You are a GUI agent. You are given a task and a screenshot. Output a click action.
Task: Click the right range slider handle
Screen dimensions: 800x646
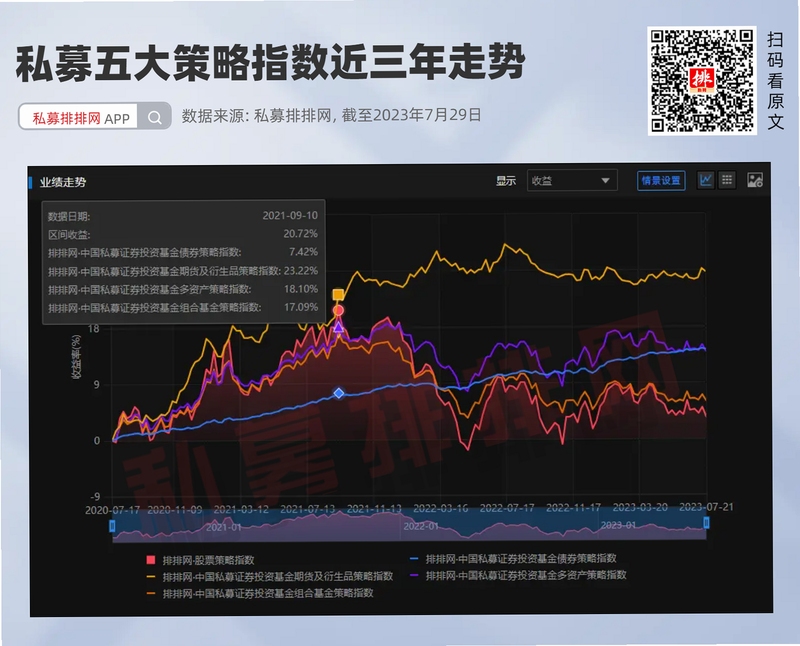pyautogui.click(x=707, y=523)
